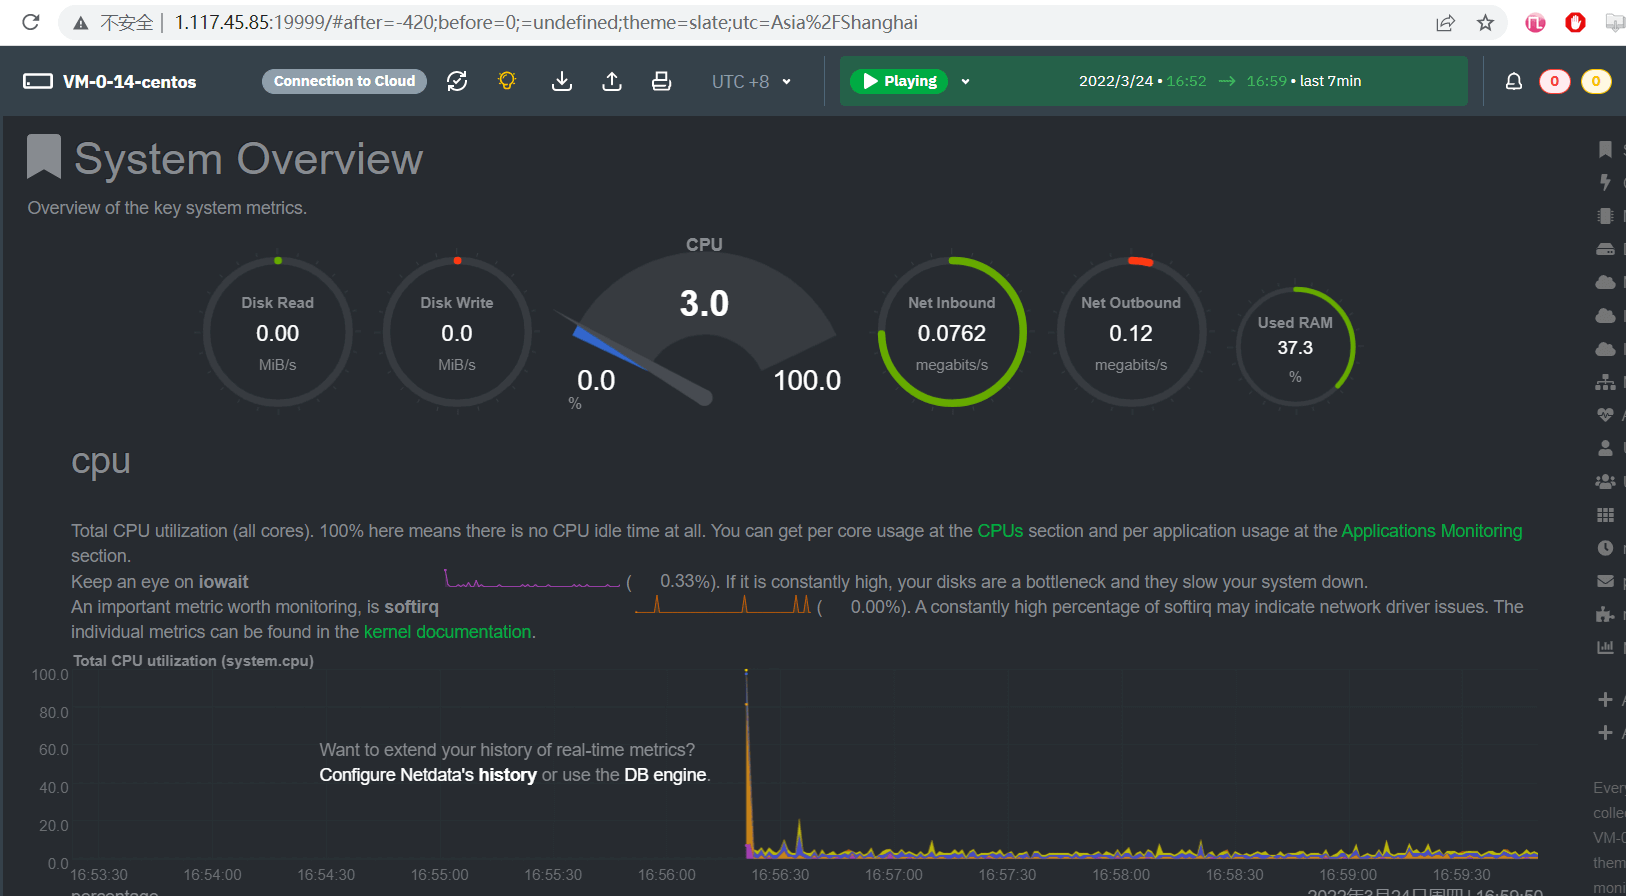The width and height of the screenshot is (1626, 896).
Task: Click the Net Outbound gauge
Action: (x=1131, y=332)
